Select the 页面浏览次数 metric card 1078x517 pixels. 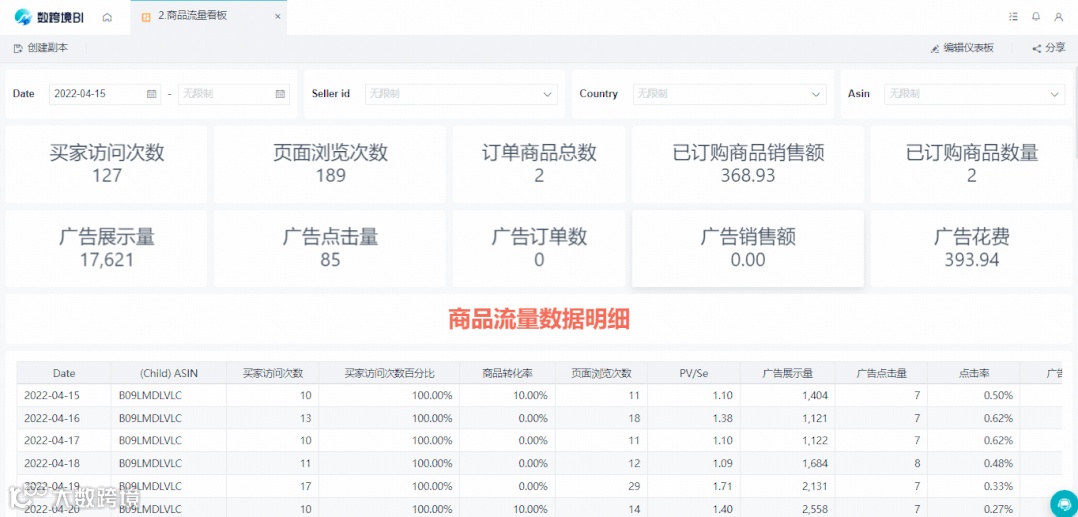point(330,164)
